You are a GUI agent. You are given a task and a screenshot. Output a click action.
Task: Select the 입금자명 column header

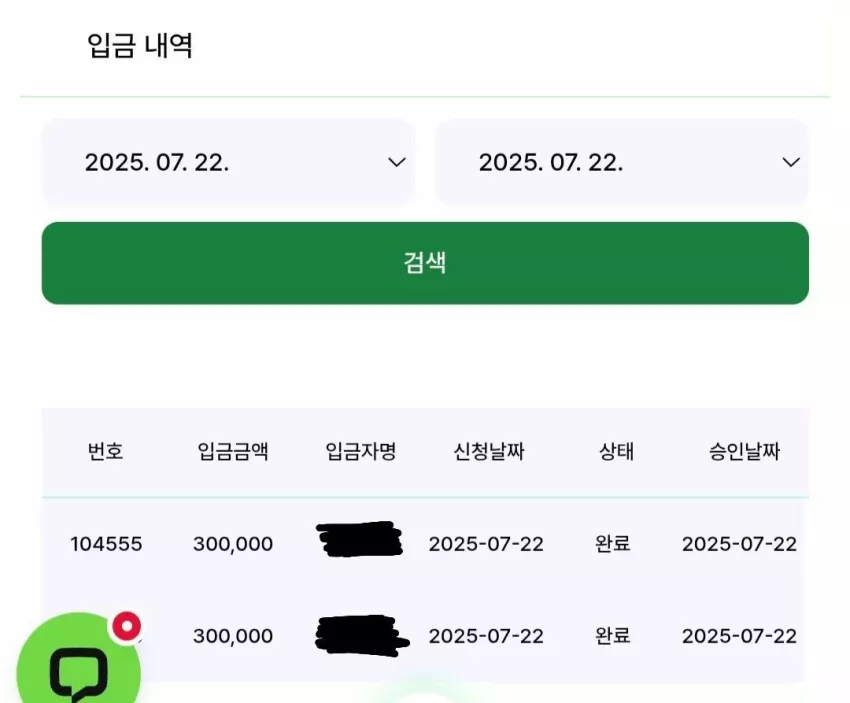click(x=361, y=451)
